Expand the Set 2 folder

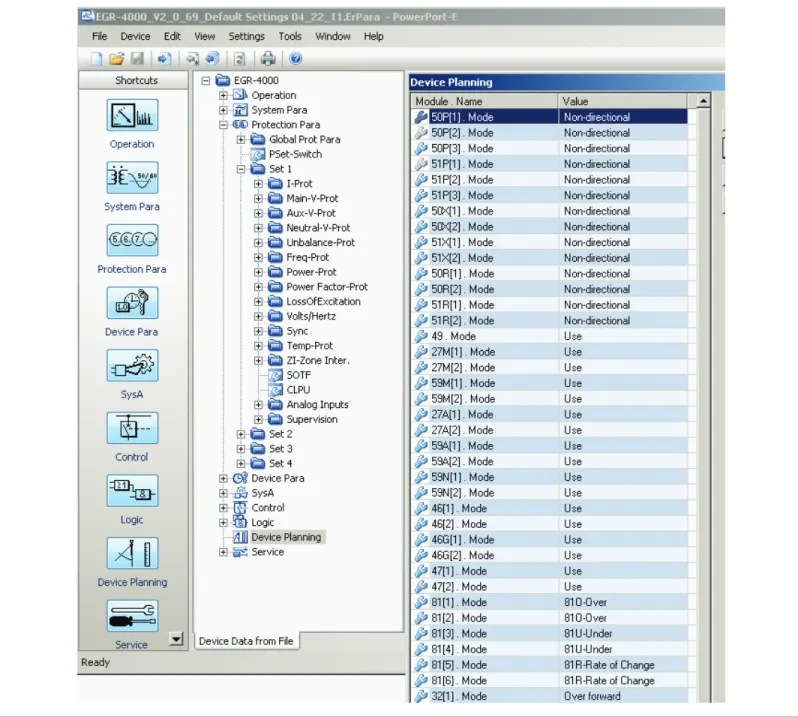tap(241, 434)
